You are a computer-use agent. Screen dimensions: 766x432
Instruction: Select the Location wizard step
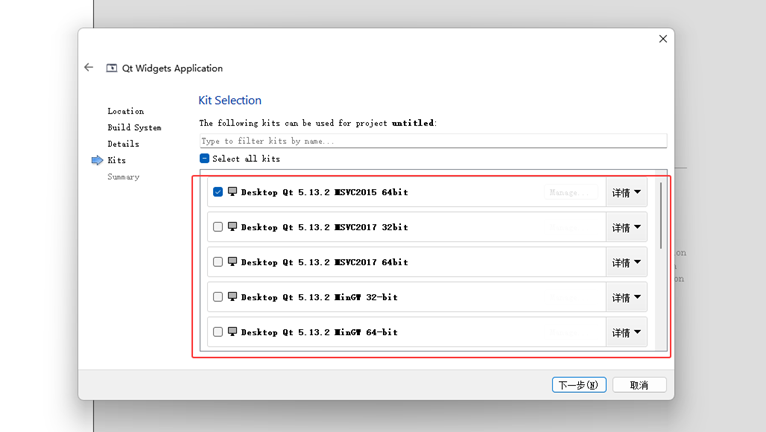click(x=126, y=111)
